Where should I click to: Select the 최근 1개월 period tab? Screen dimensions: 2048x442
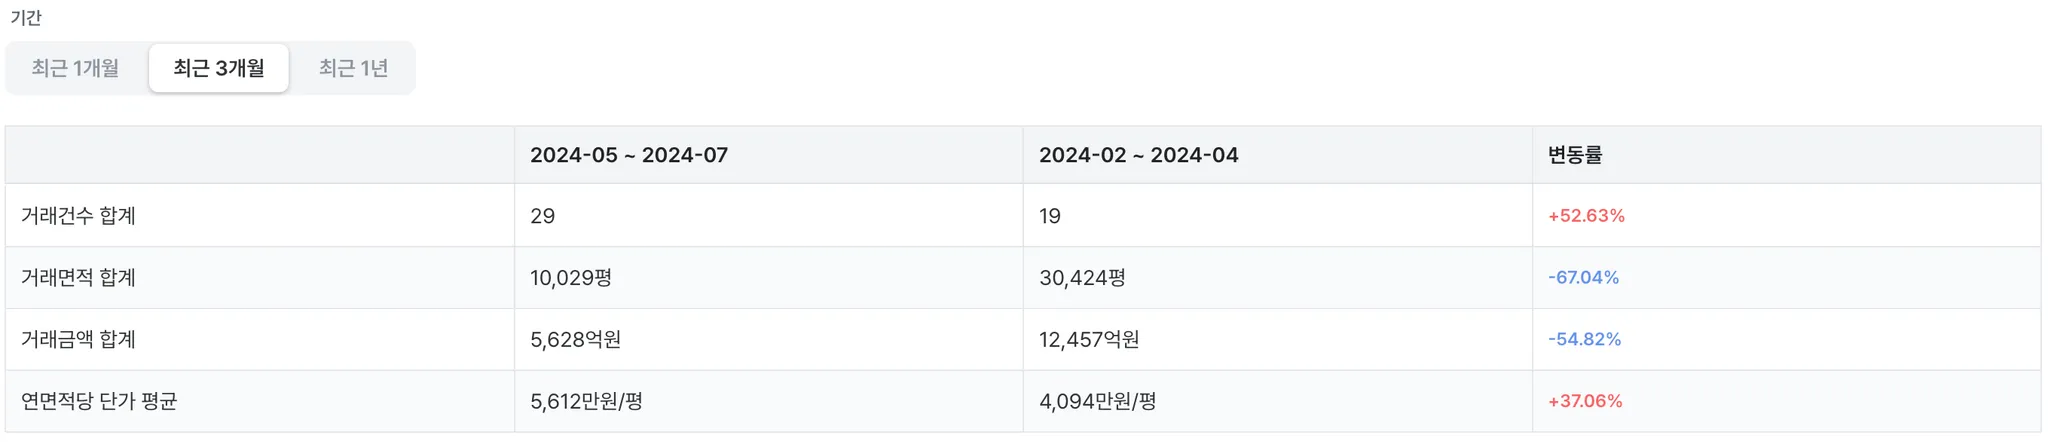tap(75, 68)
